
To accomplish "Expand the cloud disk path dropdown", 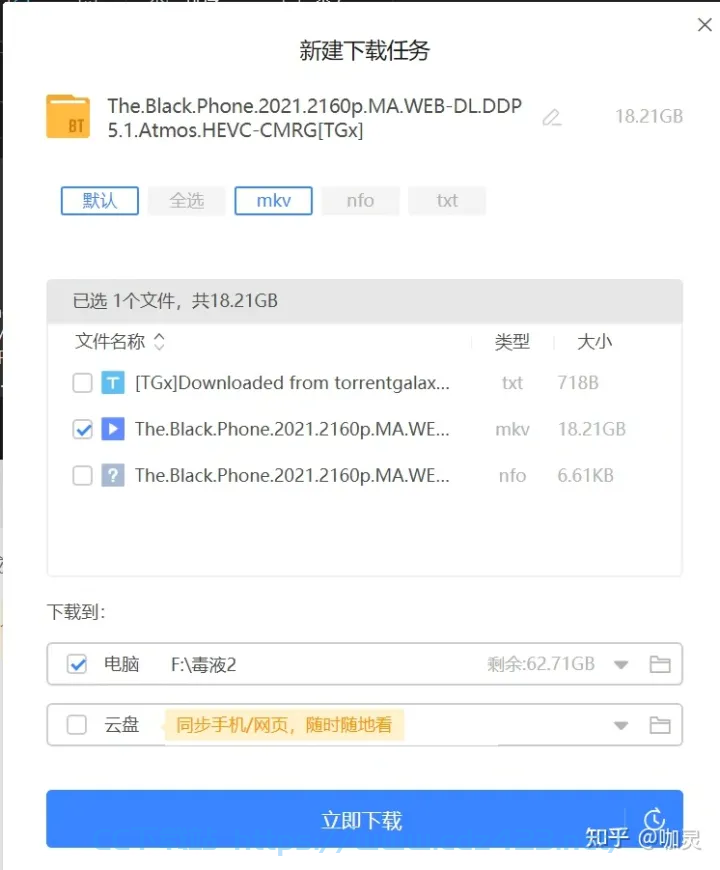I will pyautogui.click(x=621, y=726).
